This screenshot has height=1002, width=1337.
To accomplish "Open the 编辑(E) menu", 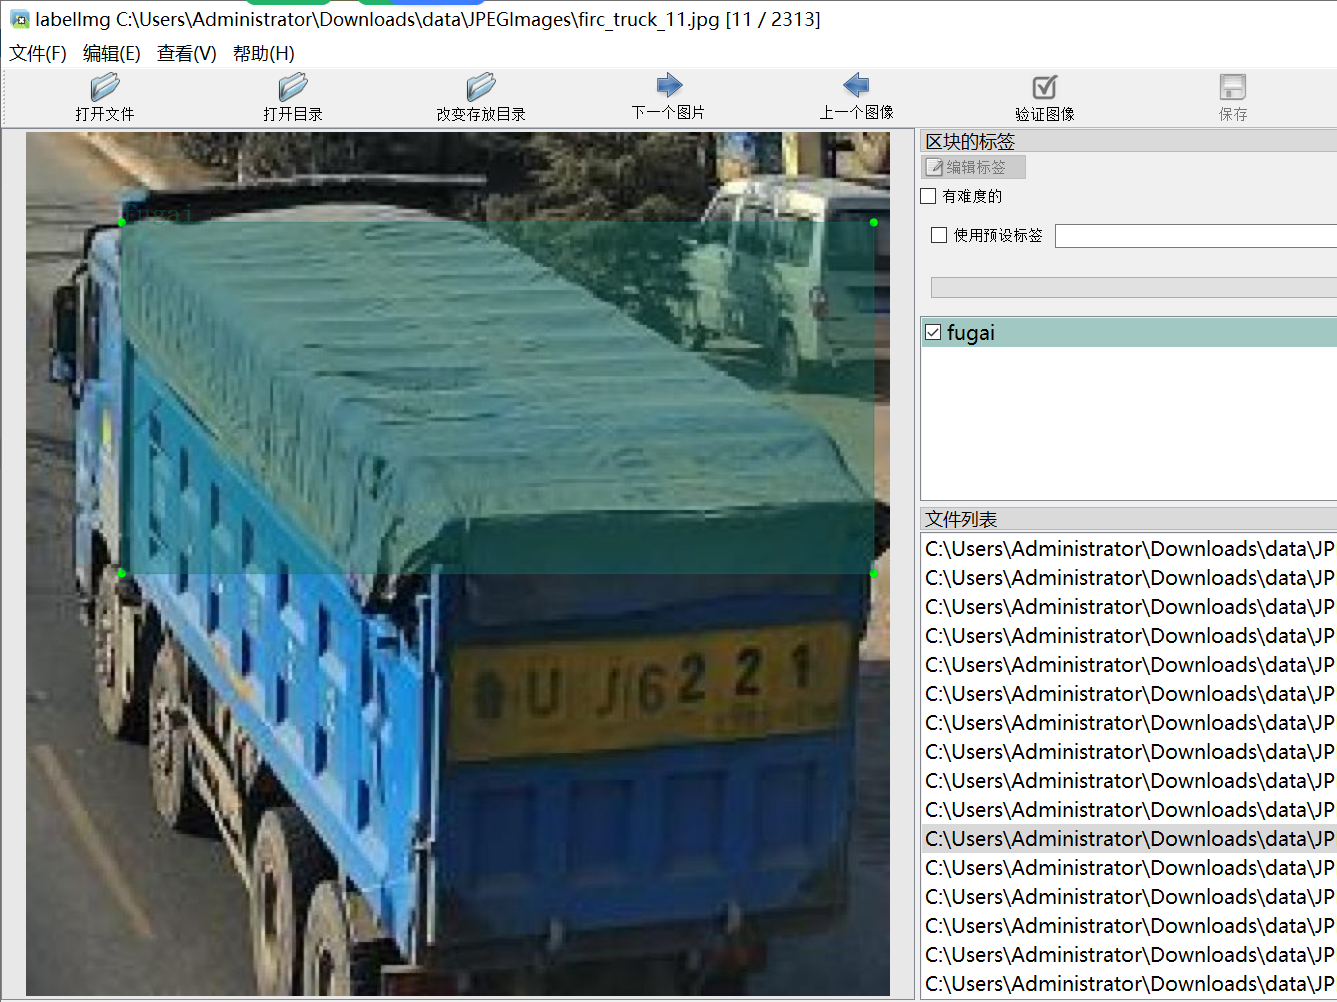I will coord(112,54).
